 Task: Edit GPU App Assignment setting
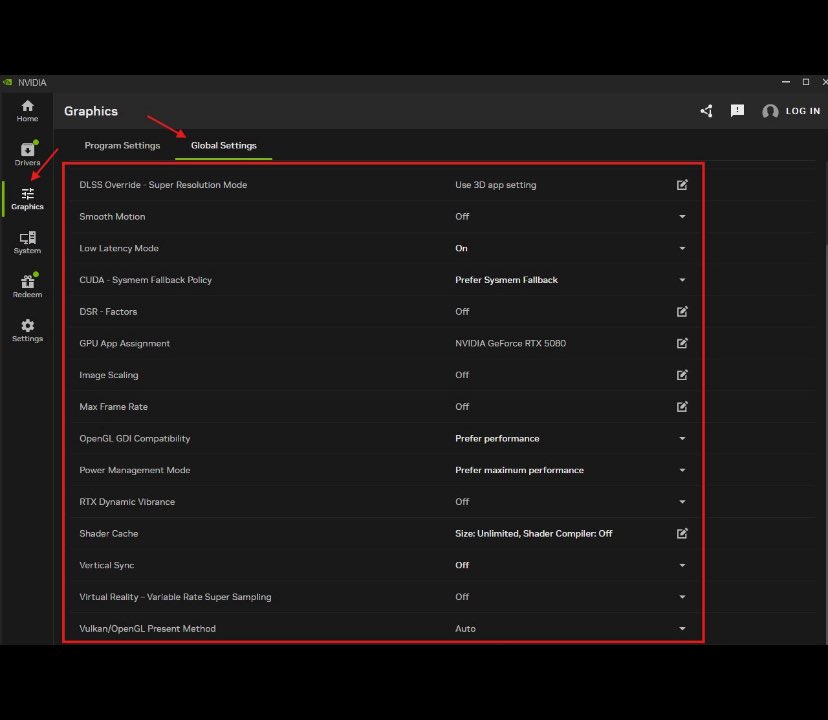(x=682, y=343)
